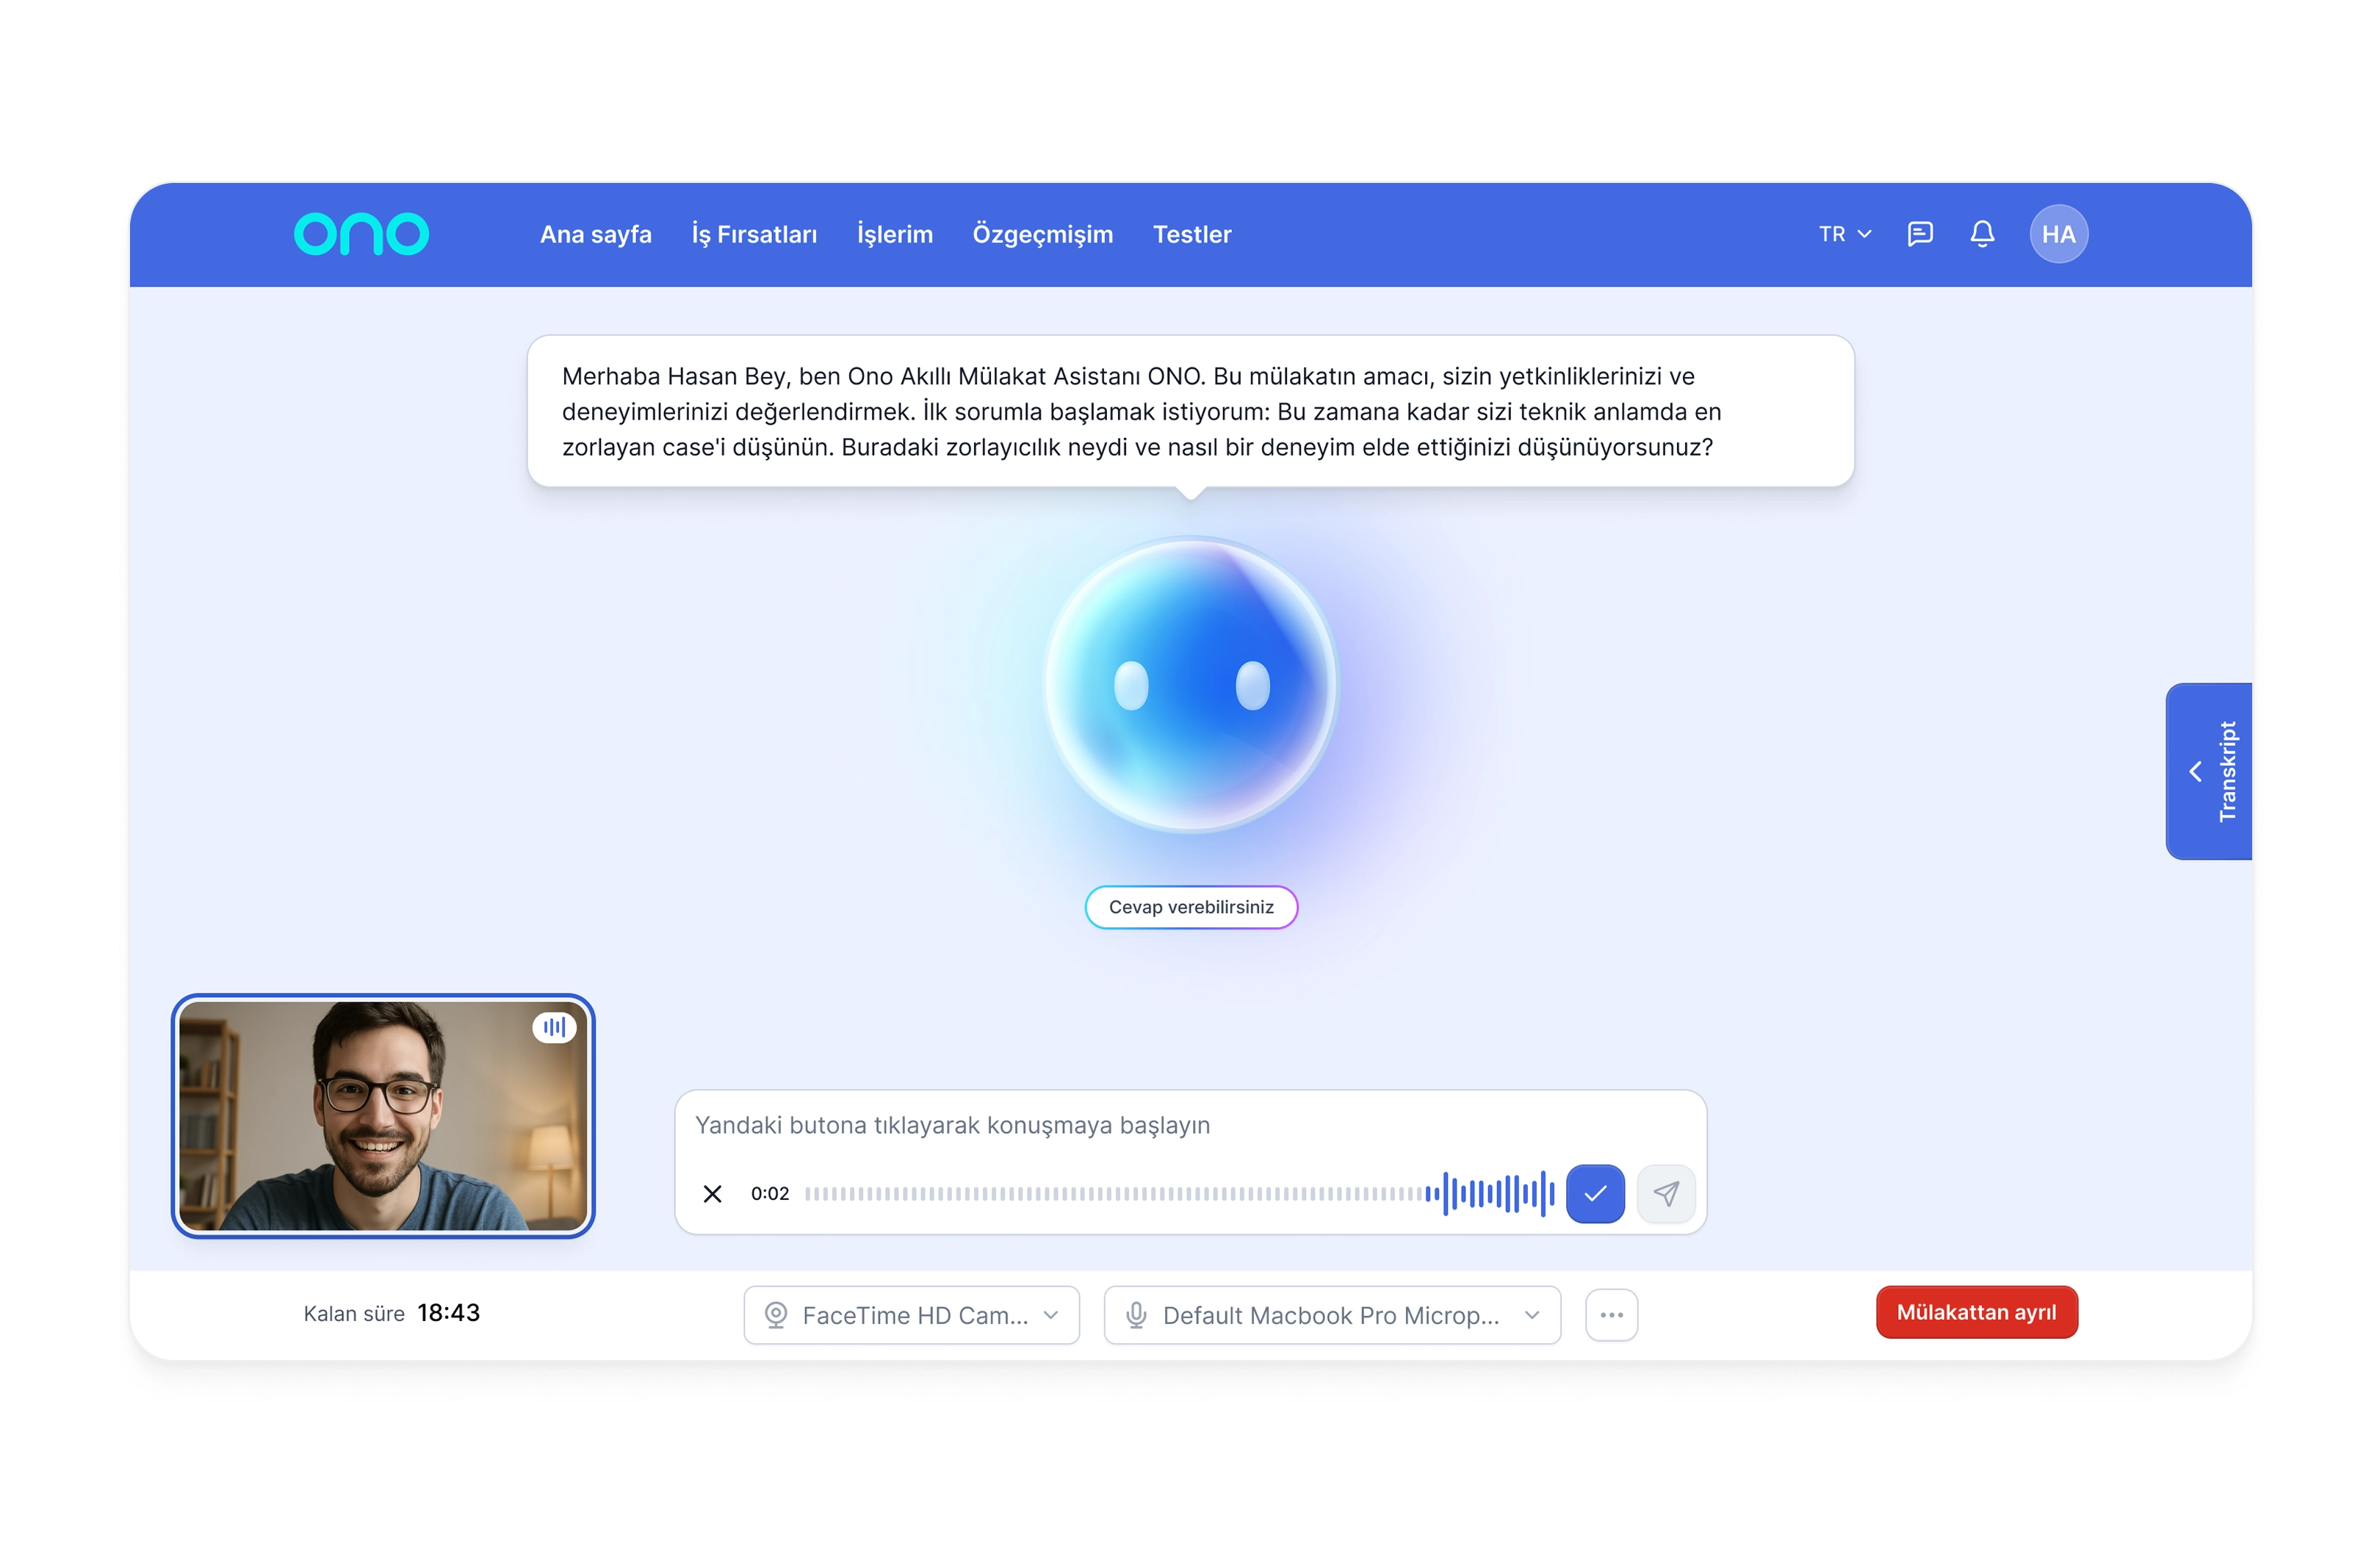Navigate to Özgeçmişim page

(1042, 234)
